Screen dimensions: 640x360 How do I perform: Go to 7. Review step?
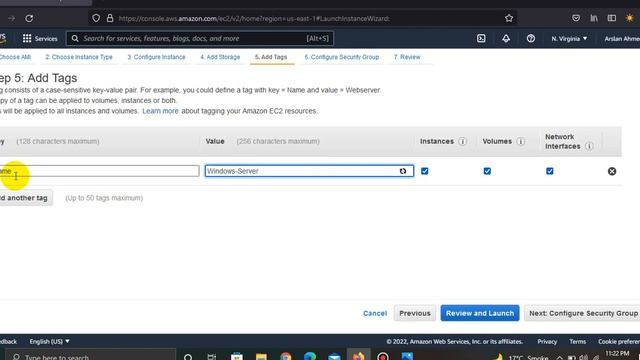[407, 57]
